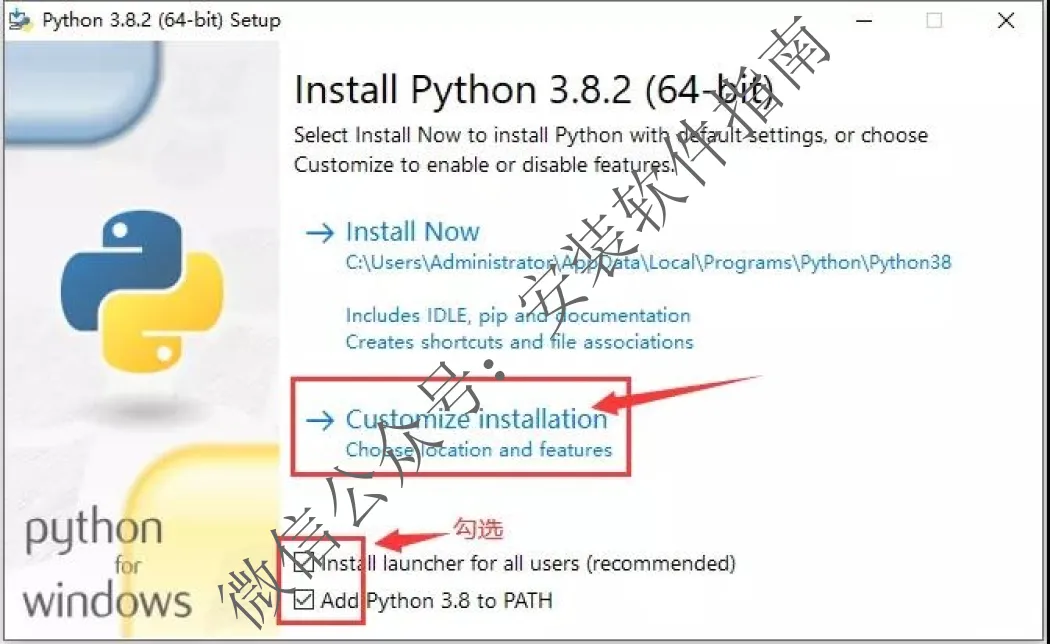
Task: Click the 'Python 3.8.2 (64-bit) Setup' window title
Action: coord(161,20)
